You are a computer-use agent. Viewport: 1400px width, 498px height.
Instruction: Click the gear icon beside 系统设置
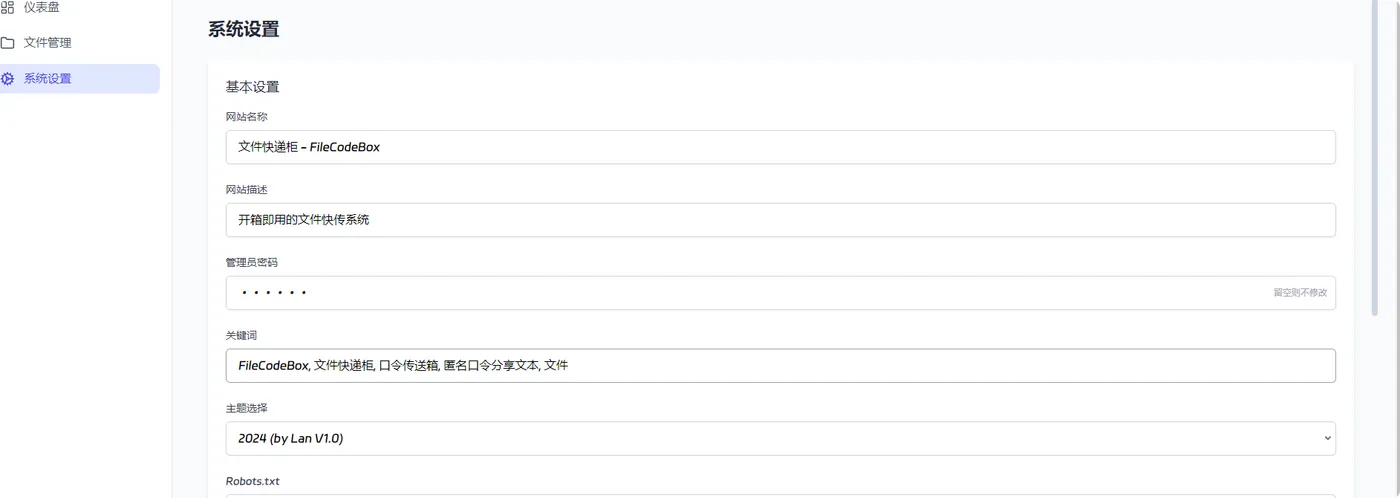(x=7, y=79)
